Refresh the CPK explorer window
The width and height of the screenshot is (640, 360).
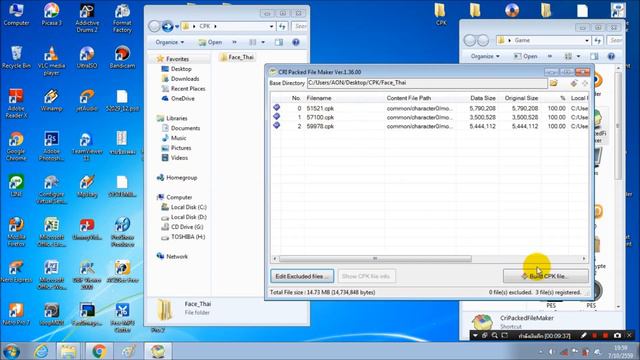(x=282, y=27)
